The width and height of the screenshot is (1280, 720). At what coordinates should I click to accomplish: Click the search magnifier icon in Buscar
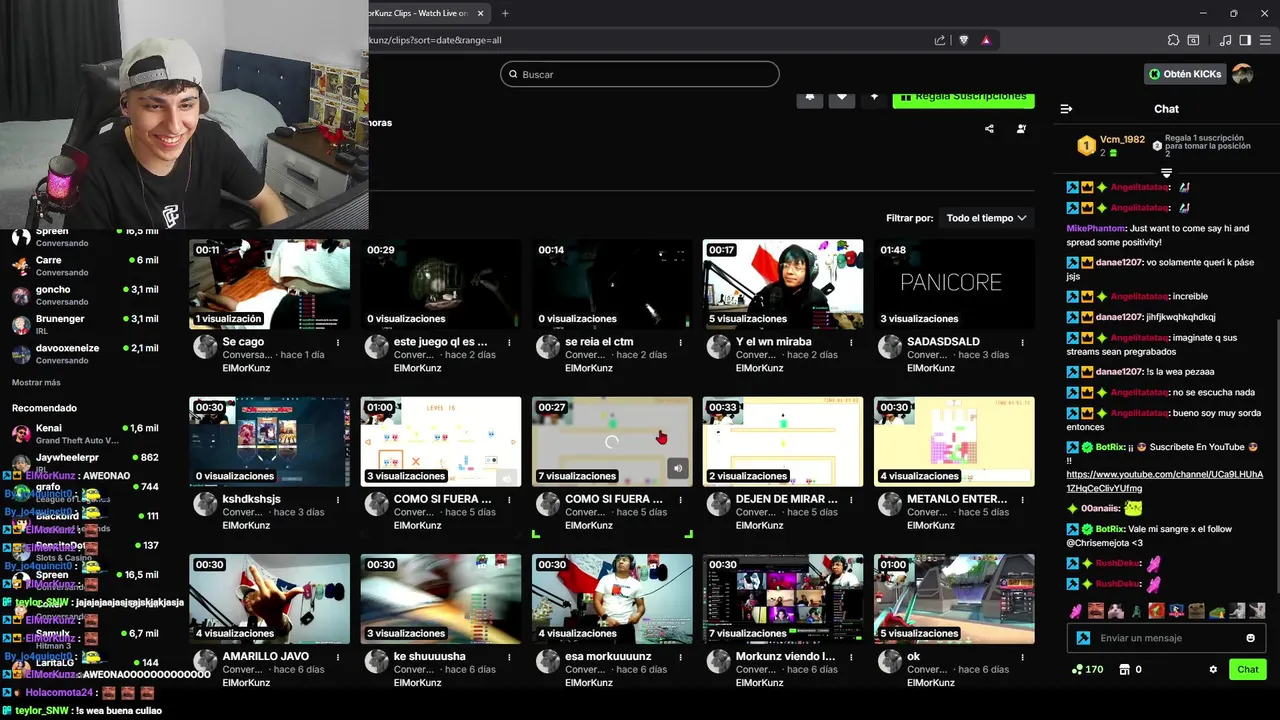514,74
